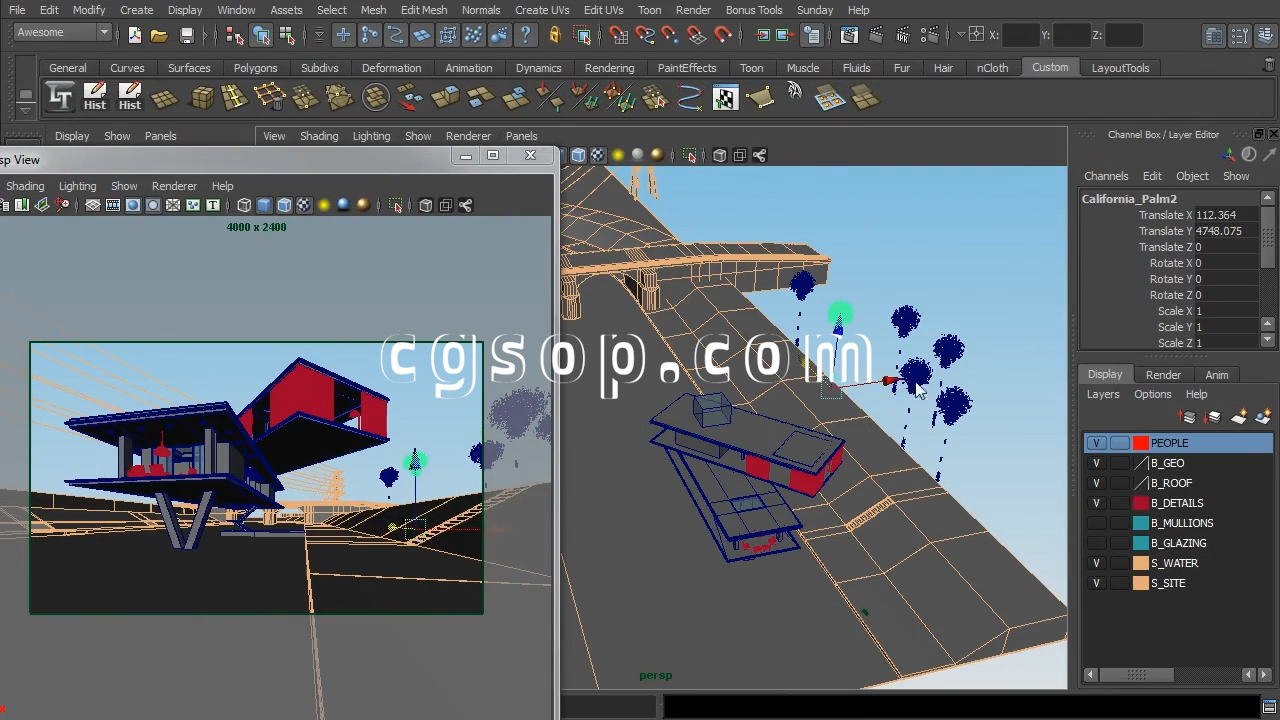
Task: Click the New Scene icon
Action: (135, 35)
